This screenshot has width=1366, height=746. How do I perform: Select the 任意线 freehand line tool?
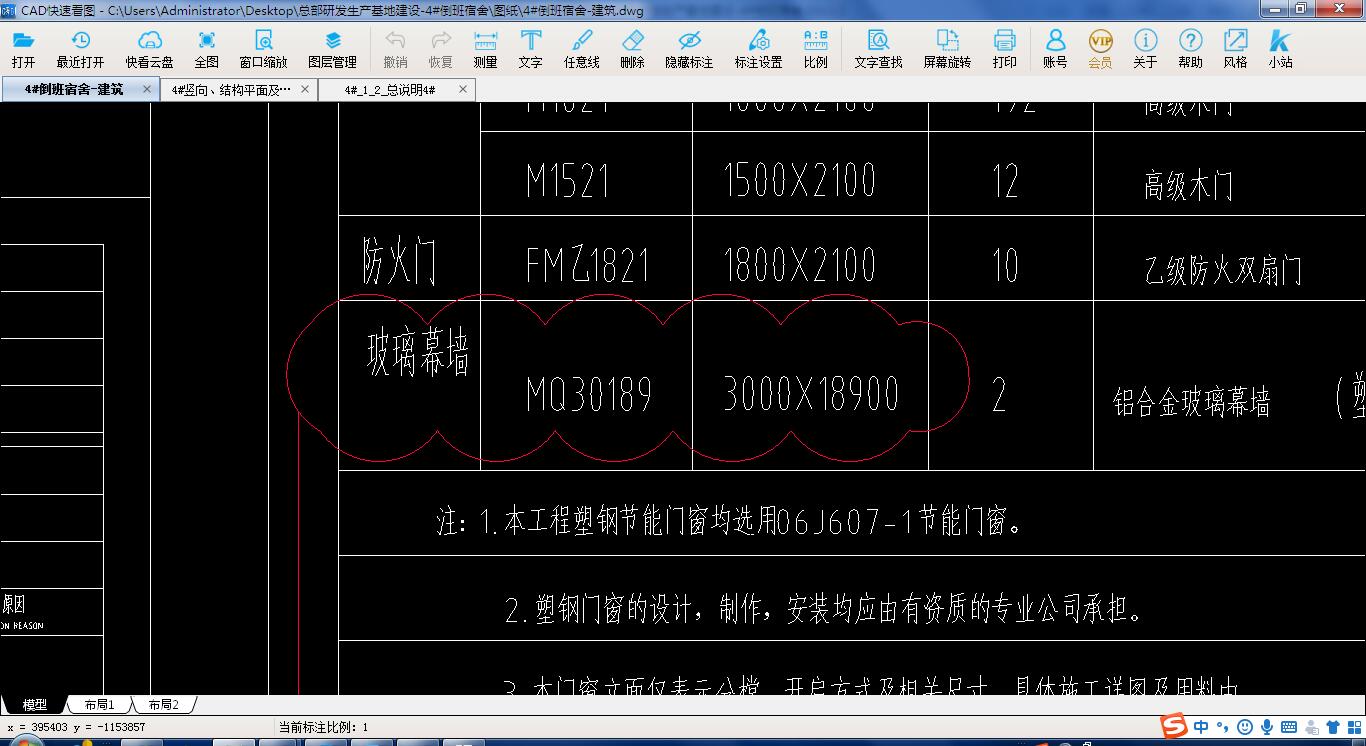581,48
